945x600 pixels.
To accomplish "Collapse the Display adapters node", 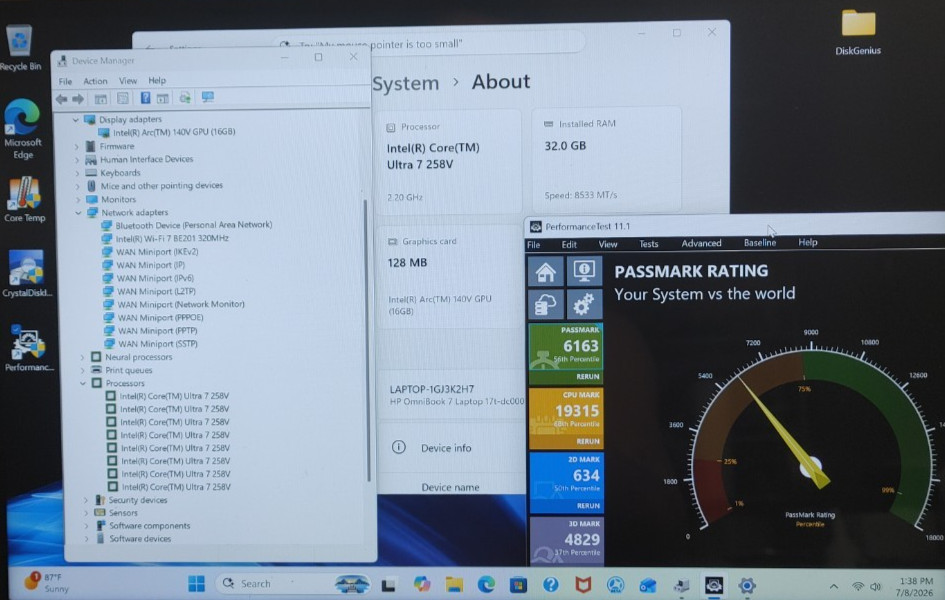I will (x=75, y=120).
